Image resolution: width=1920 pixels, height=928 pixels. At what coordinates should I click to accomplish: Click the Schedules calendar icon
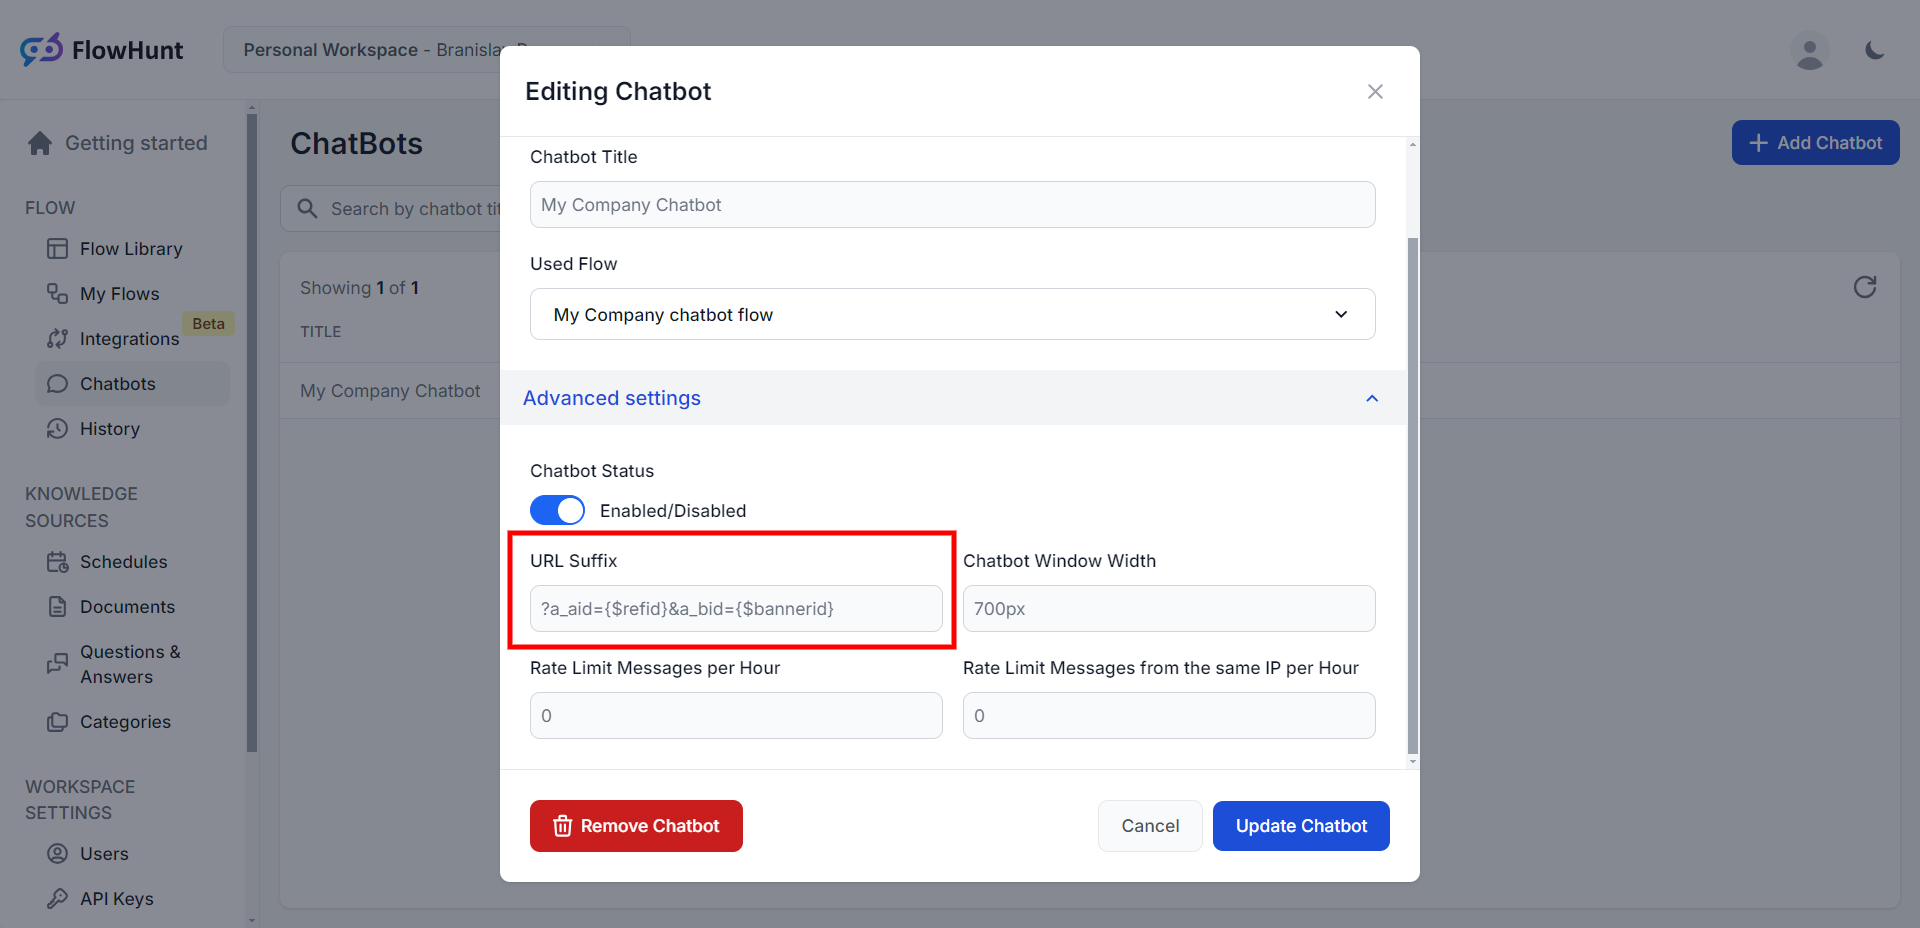coord(58,562)
